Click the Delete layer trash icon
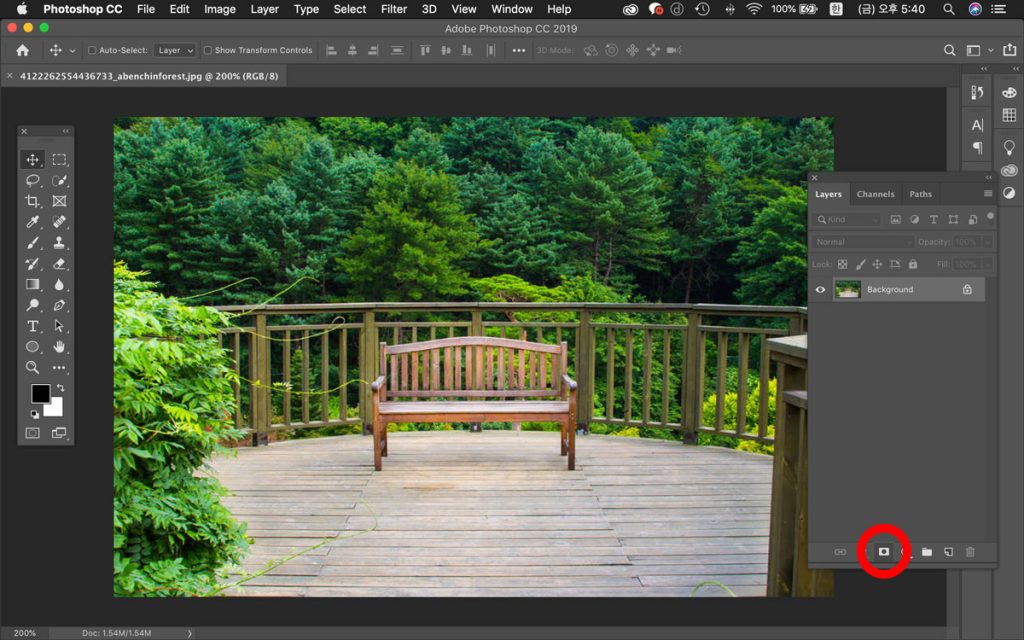The height and width of the screenshot is (640, 1024). tap(970, 552)
